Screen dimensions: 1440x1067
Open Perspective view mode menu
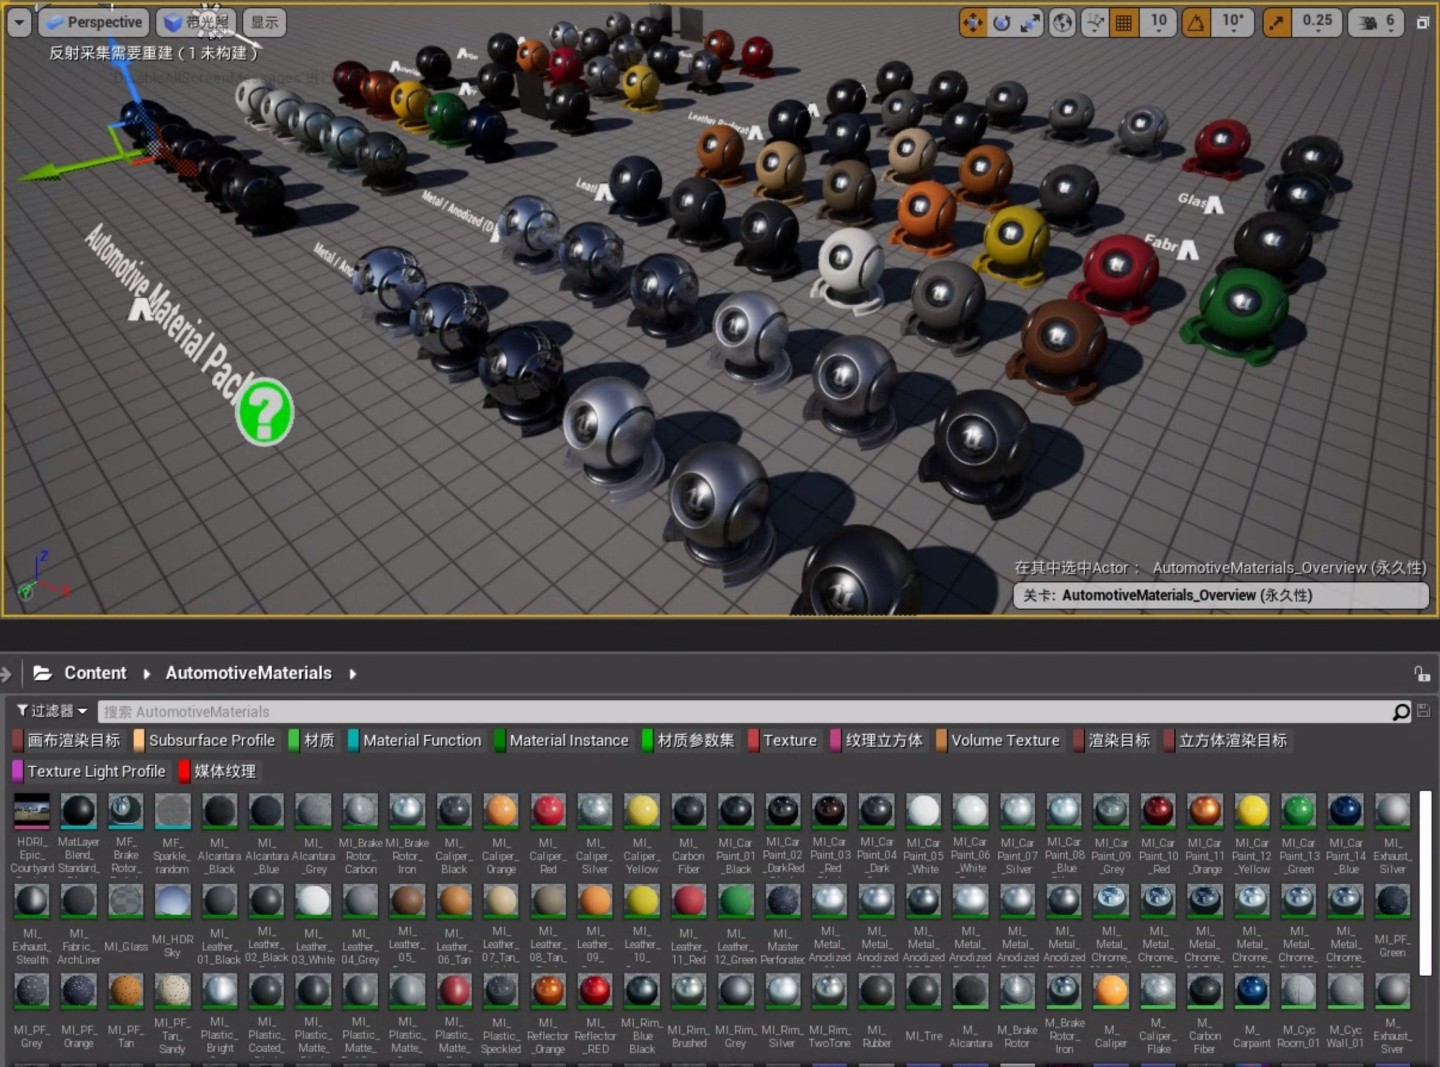[x=93, y=22]
